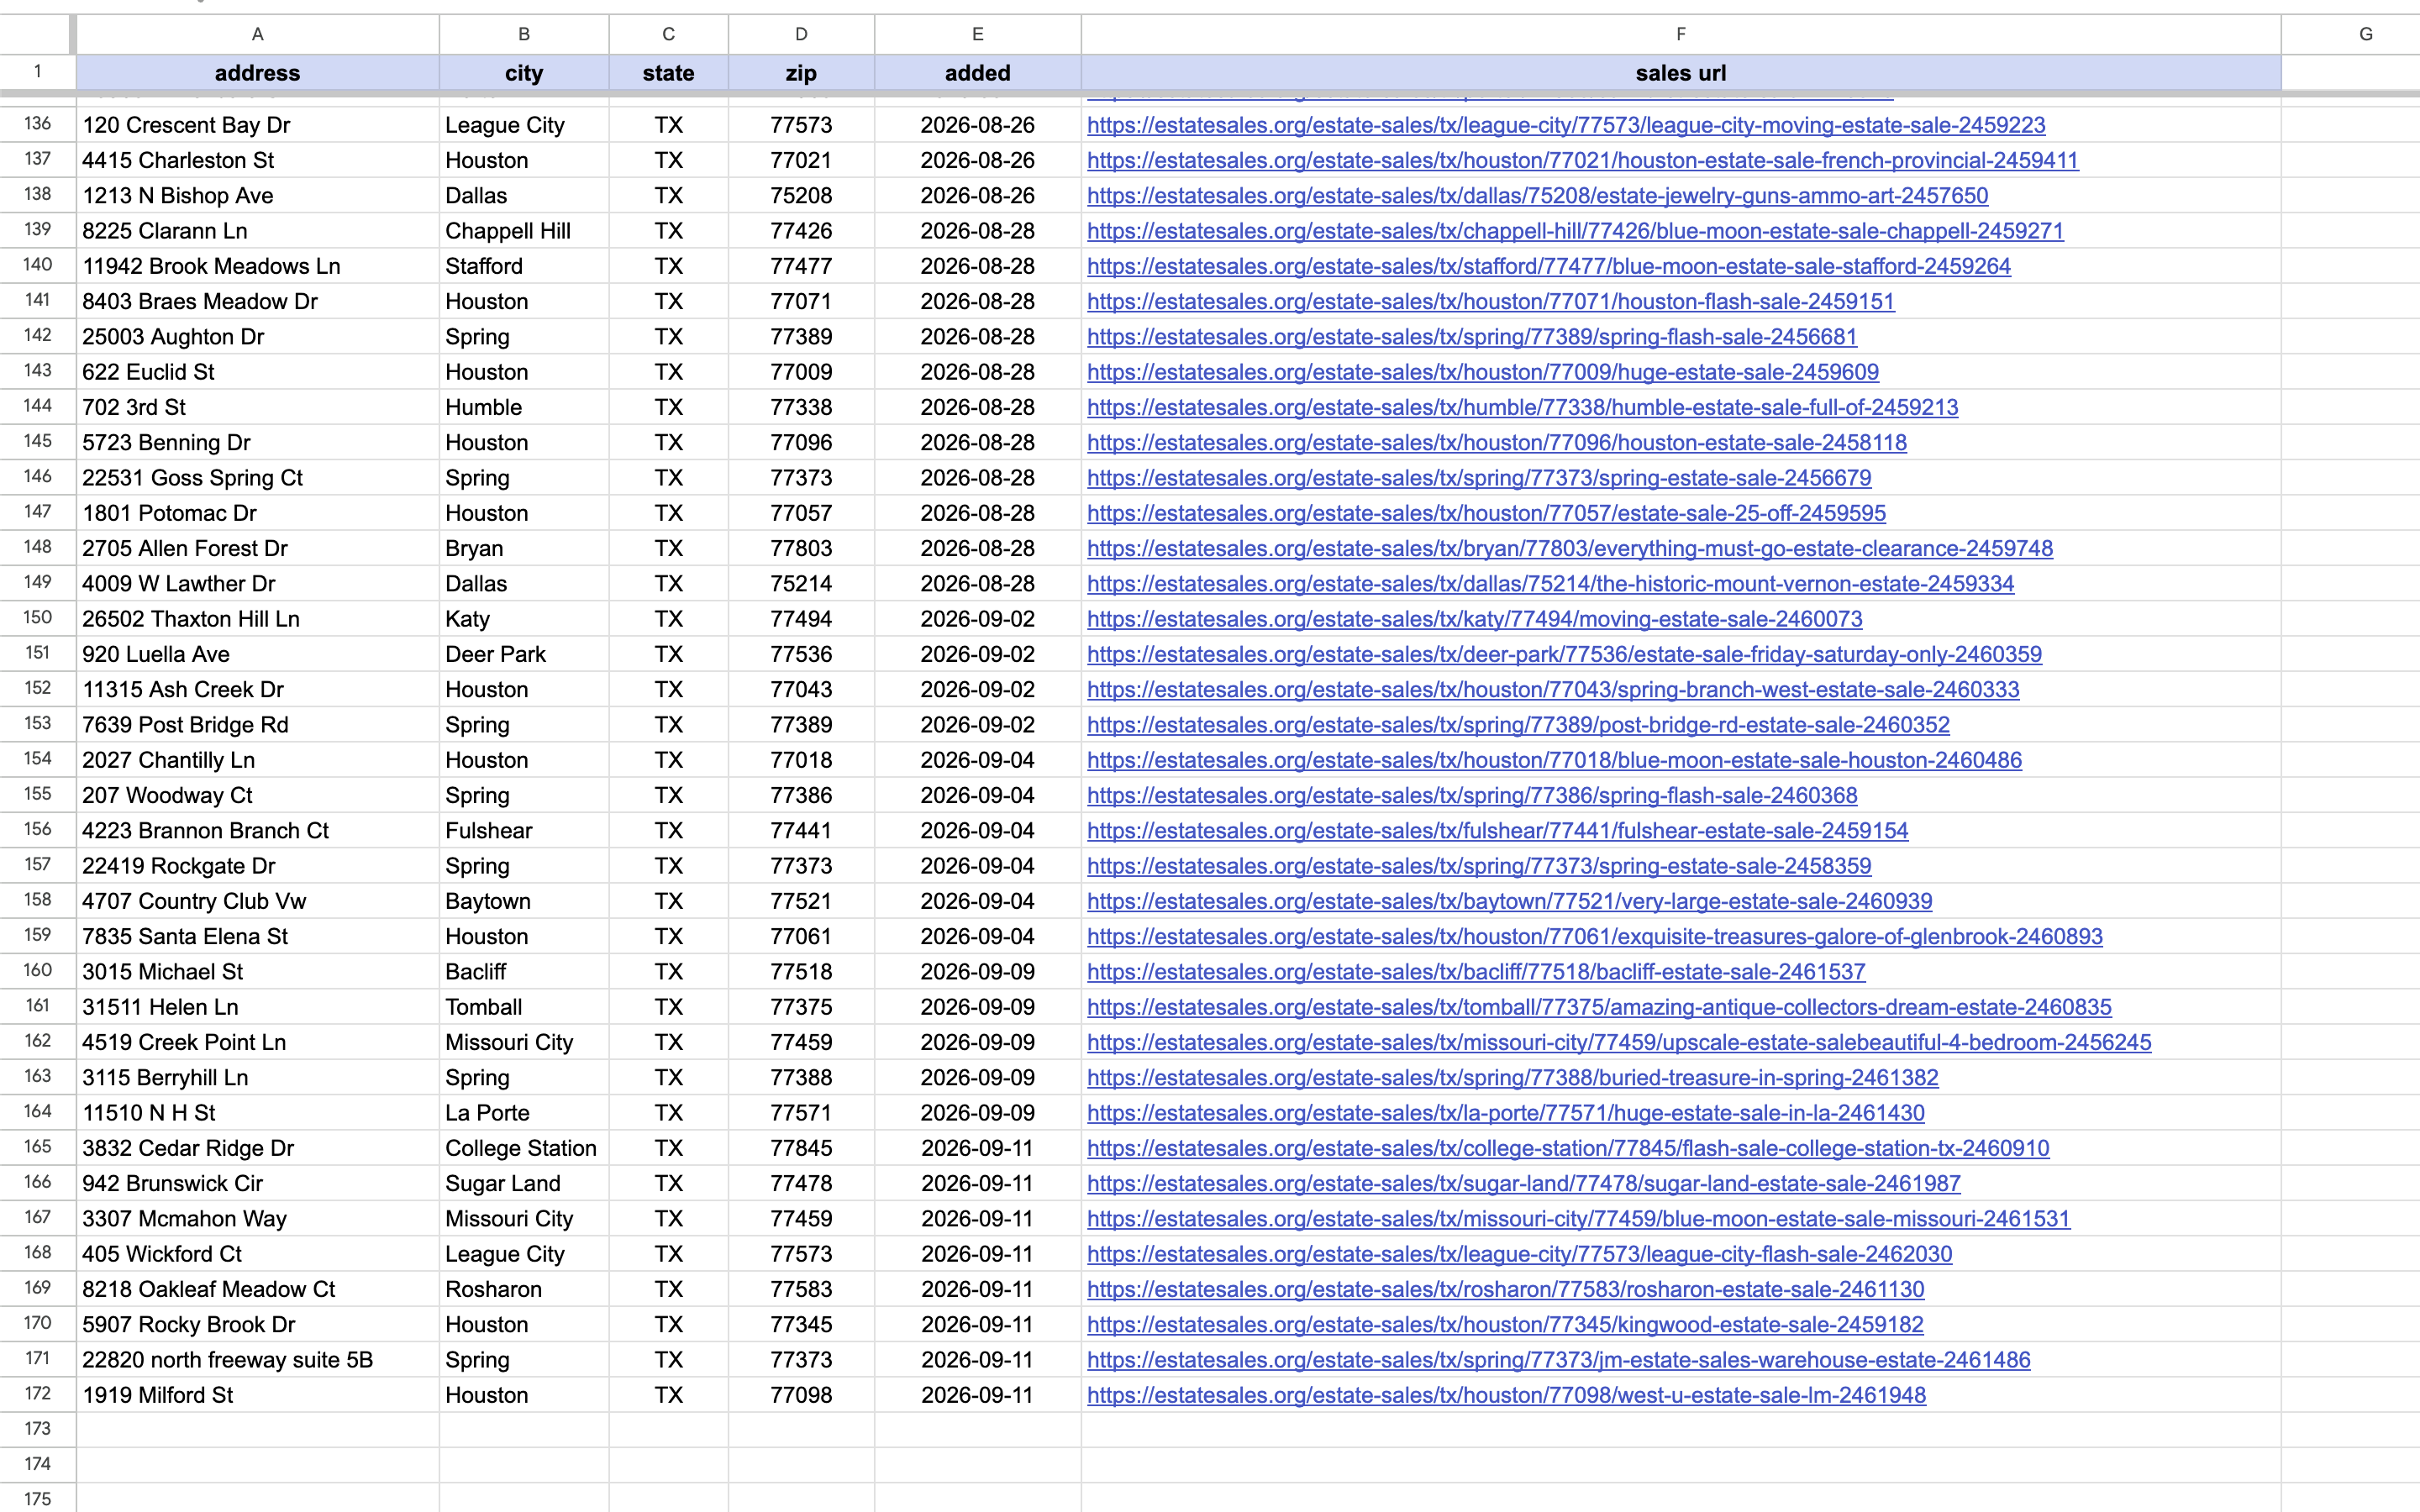Select cell '11510 N H St'
The width and height of the screenshot is (2420, 1512).
point(258,1113)
